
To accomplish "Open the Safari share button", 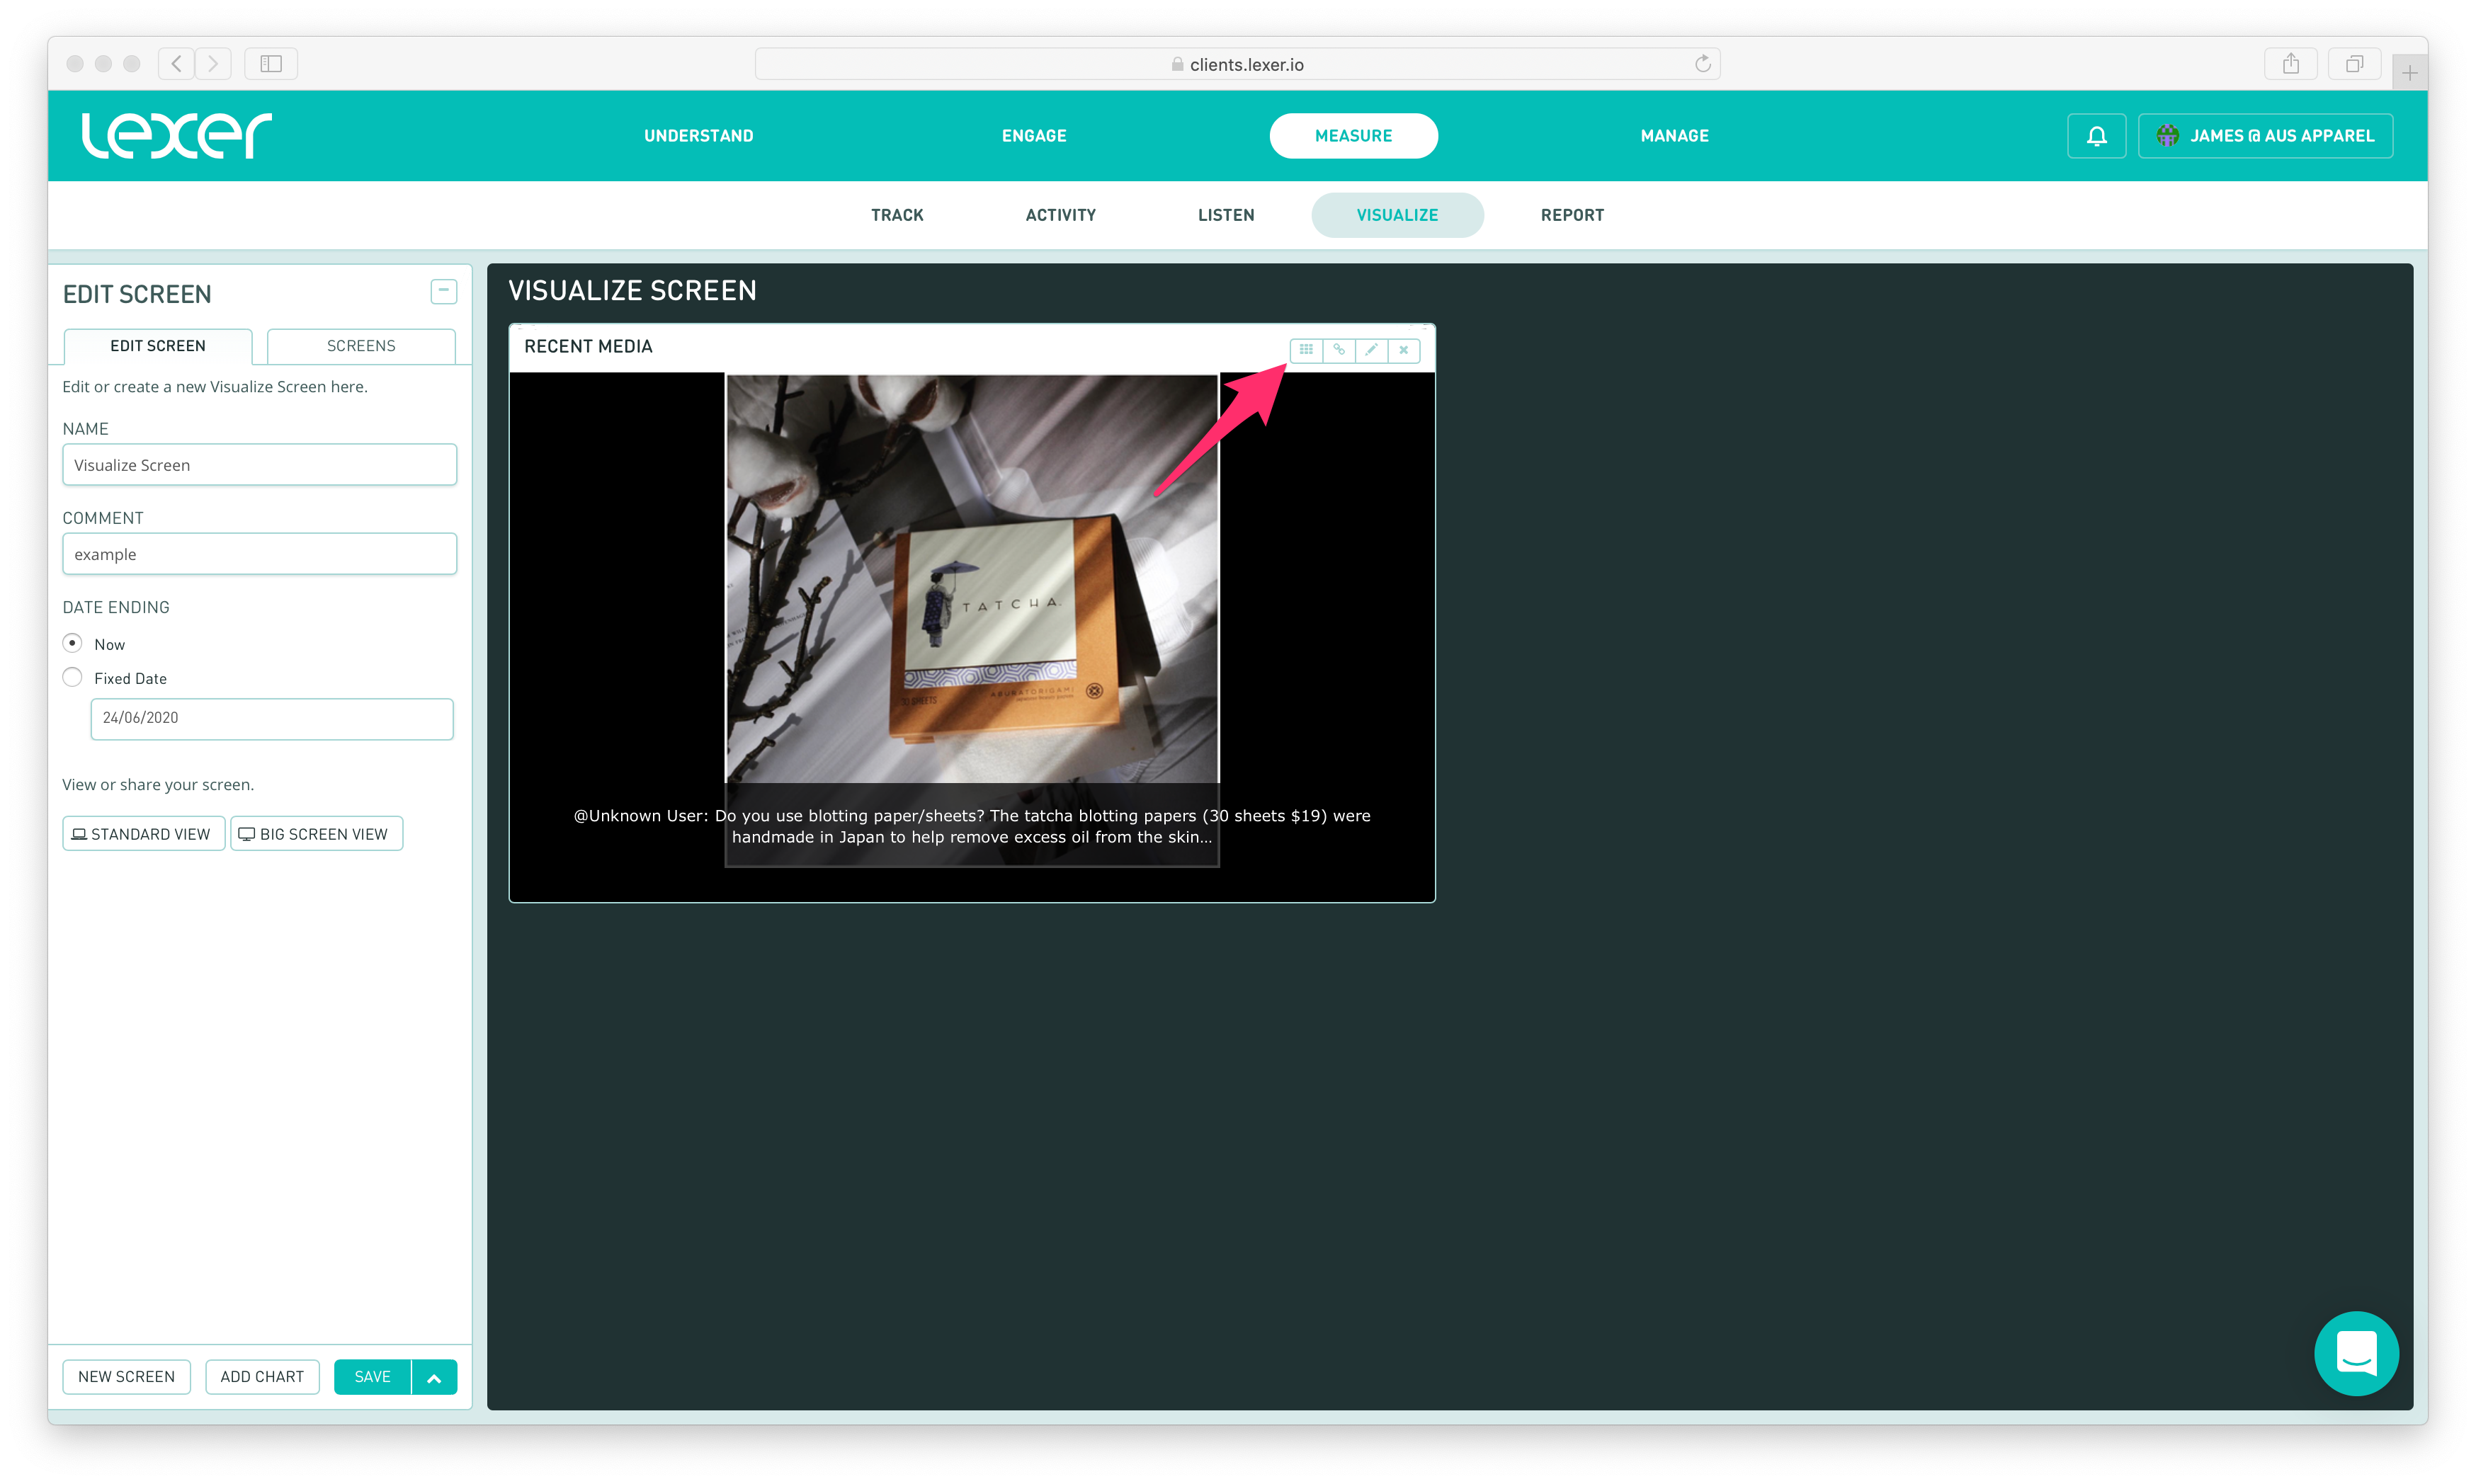I will [x=2291, y=64].
